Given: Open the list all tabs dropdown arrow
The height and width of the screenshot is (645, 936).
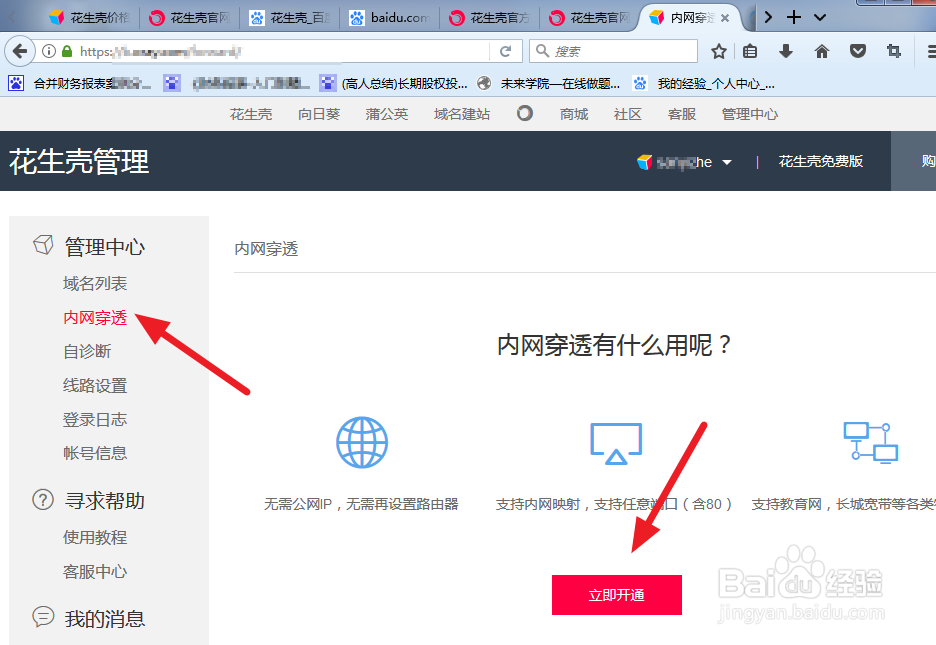Looking at the screenshot, I should (820, 18).
